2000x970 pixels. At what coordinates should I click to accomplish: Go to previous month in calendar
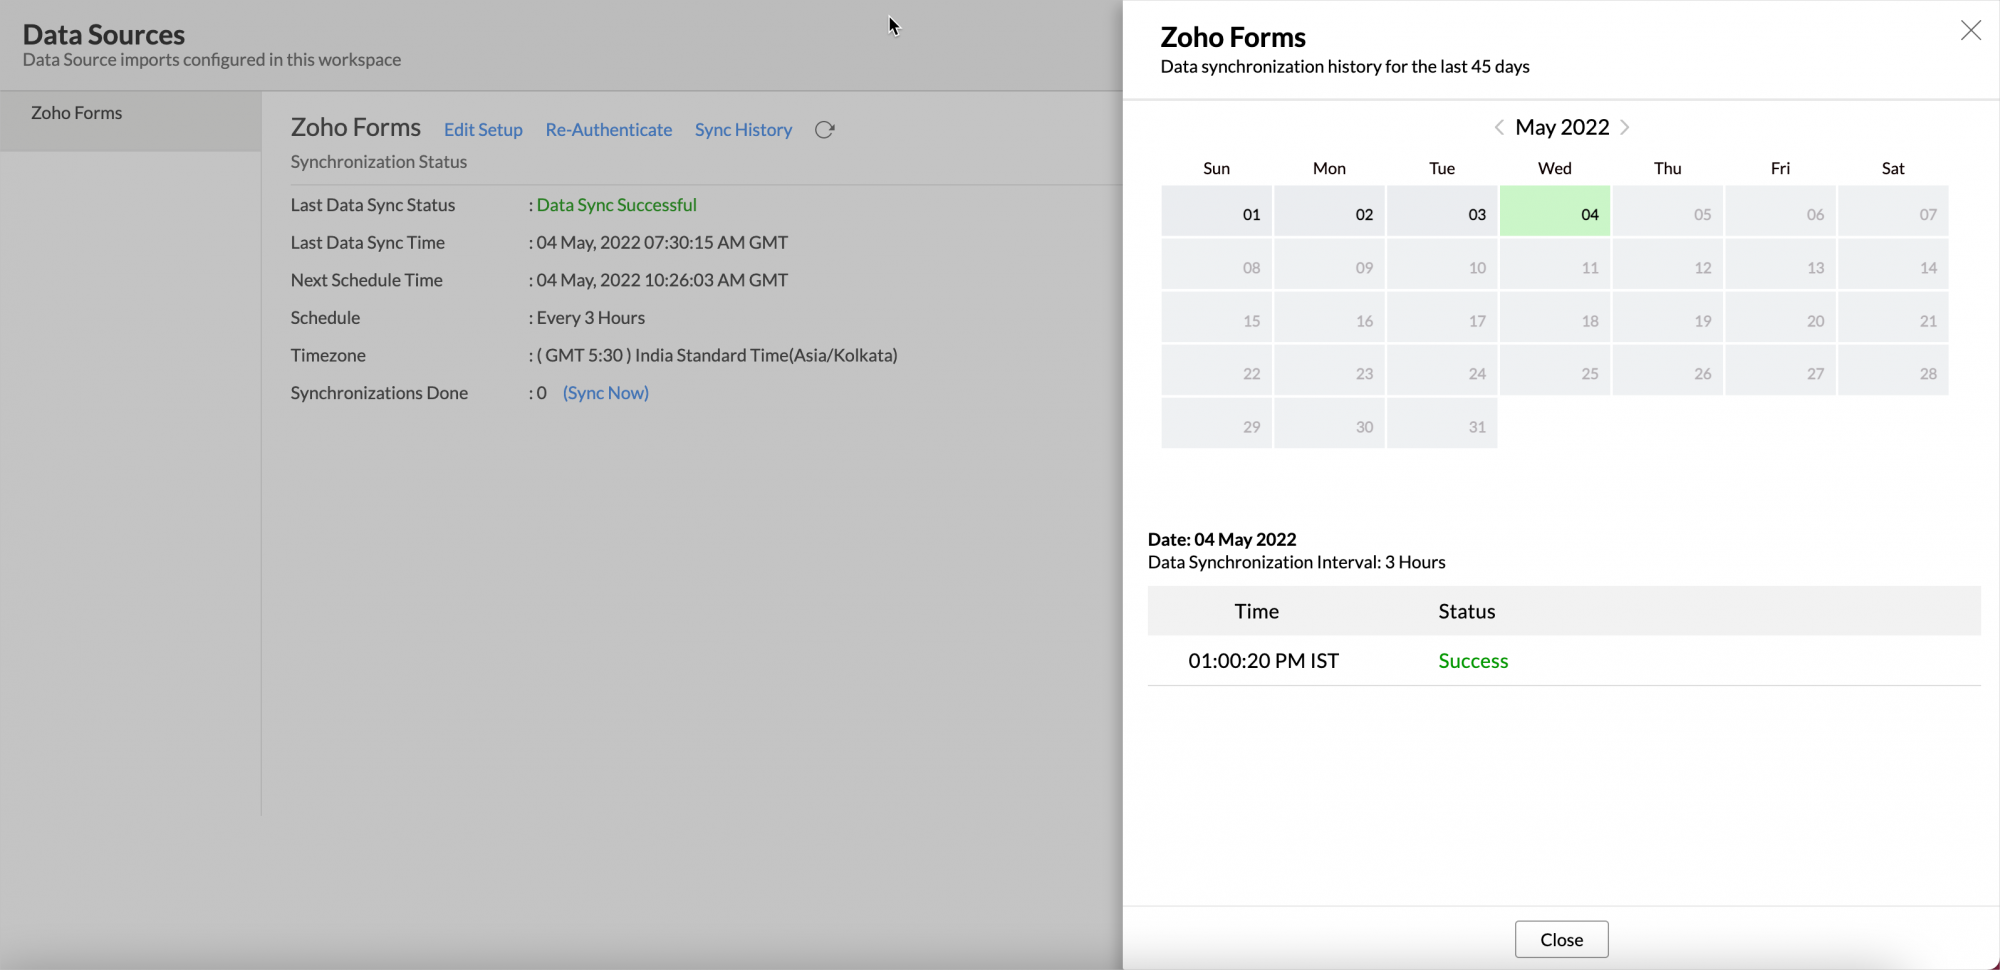coord(1498,127)
